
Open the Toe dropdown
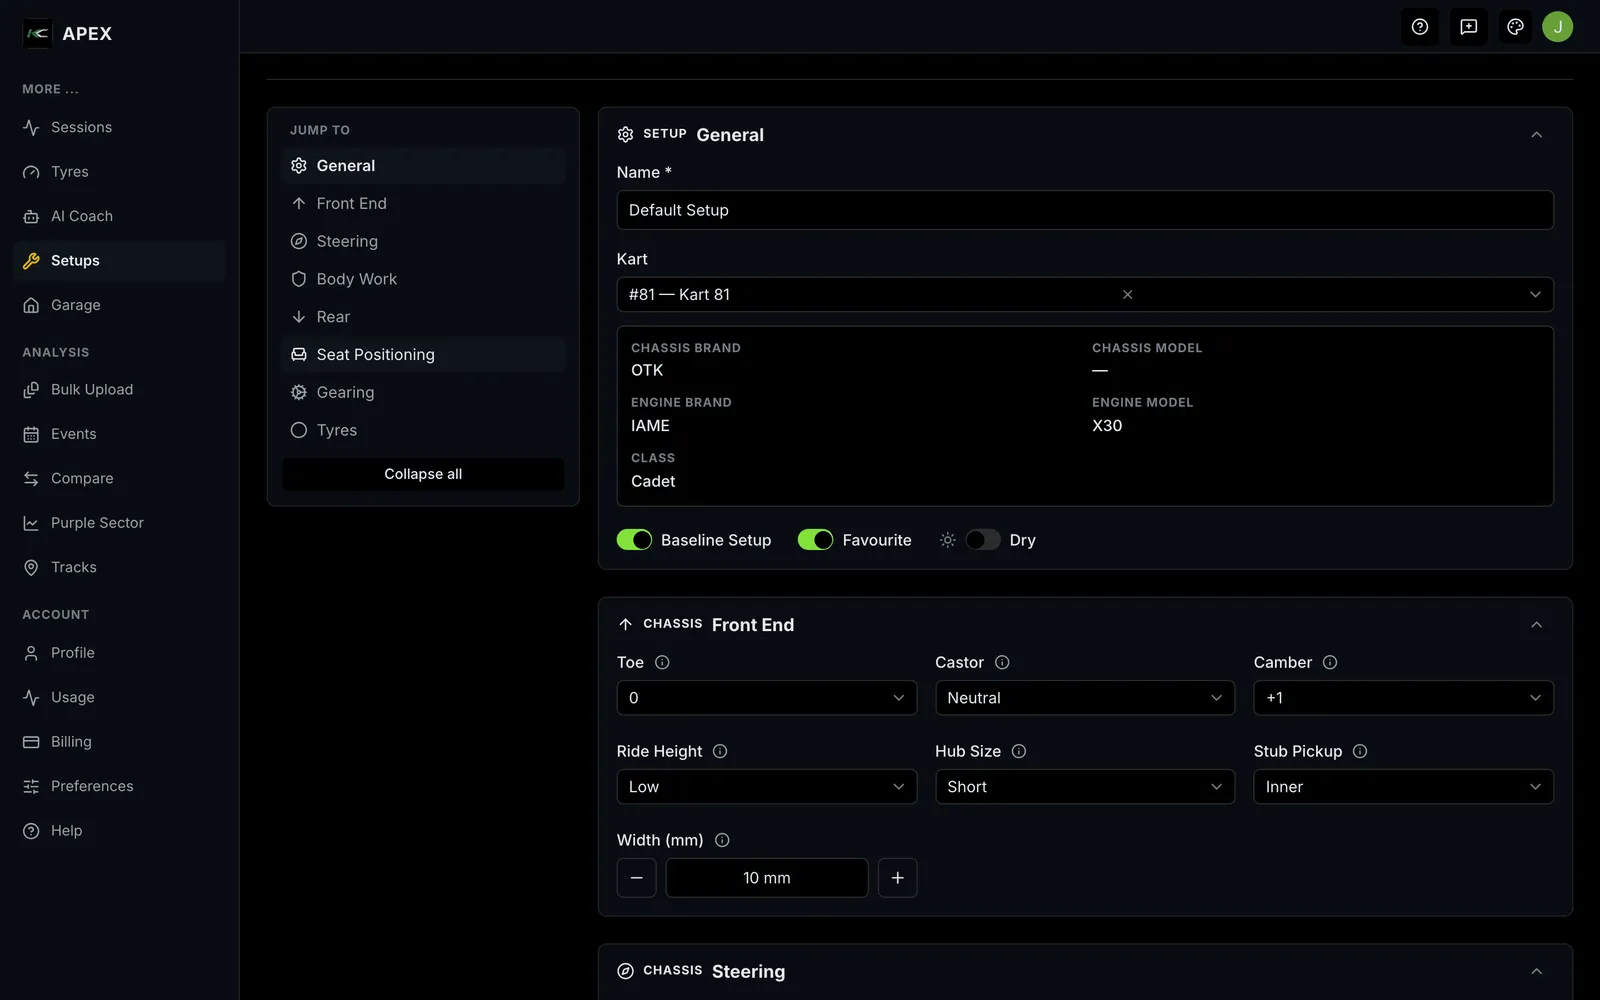click(767, 698)
